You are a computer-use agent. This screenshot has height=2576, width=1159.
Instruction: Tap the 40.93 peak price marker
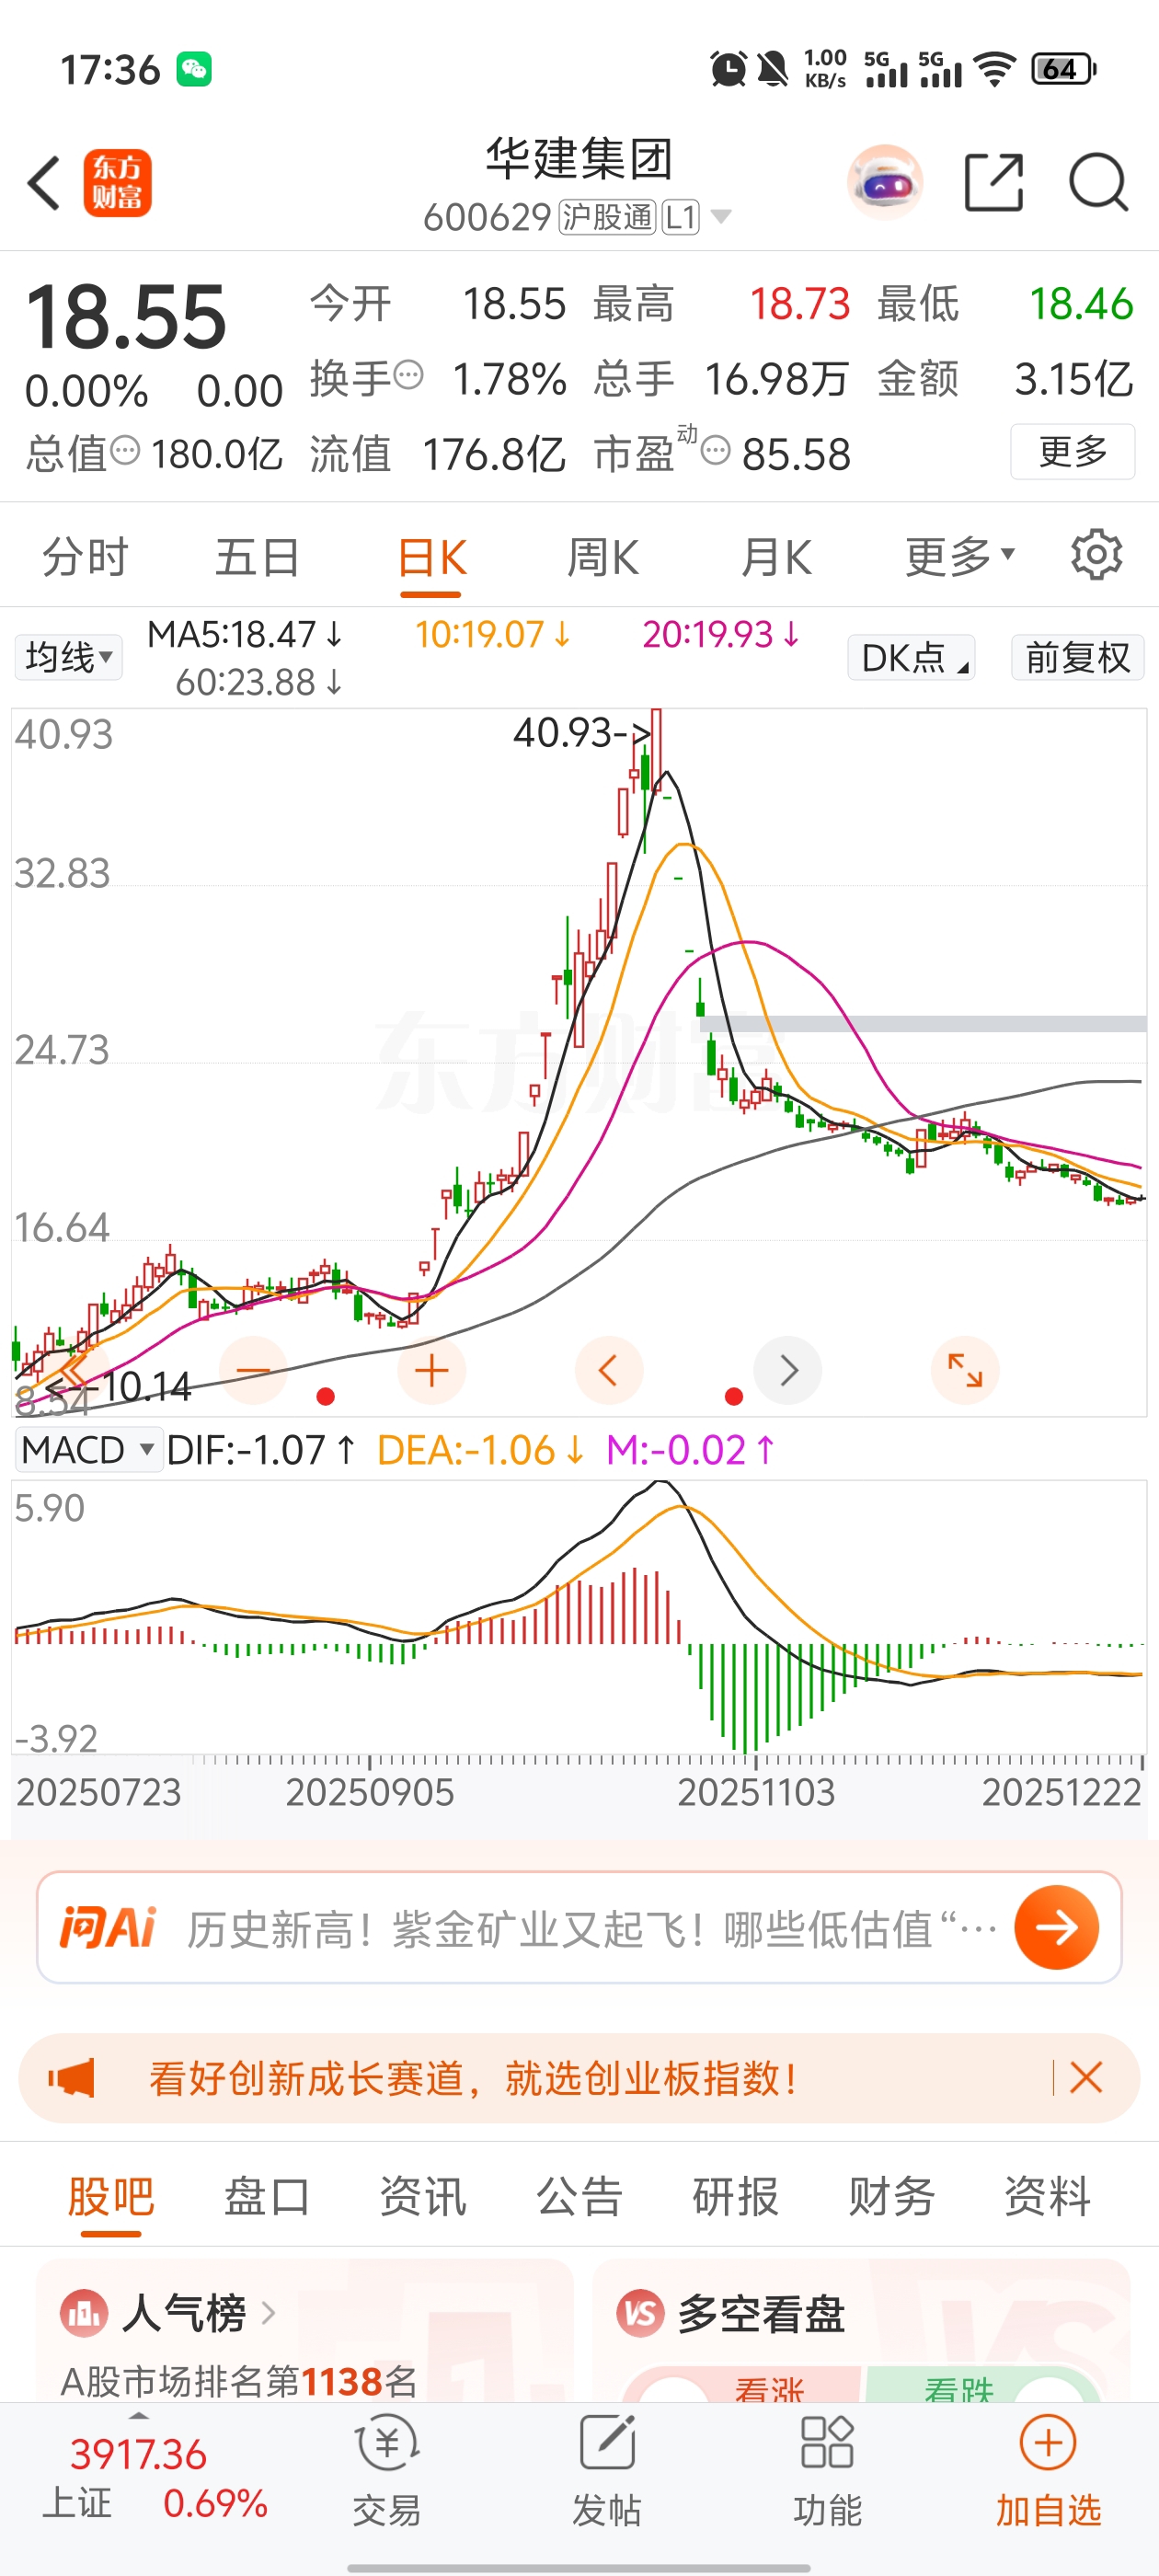click(x=582, y=732)
